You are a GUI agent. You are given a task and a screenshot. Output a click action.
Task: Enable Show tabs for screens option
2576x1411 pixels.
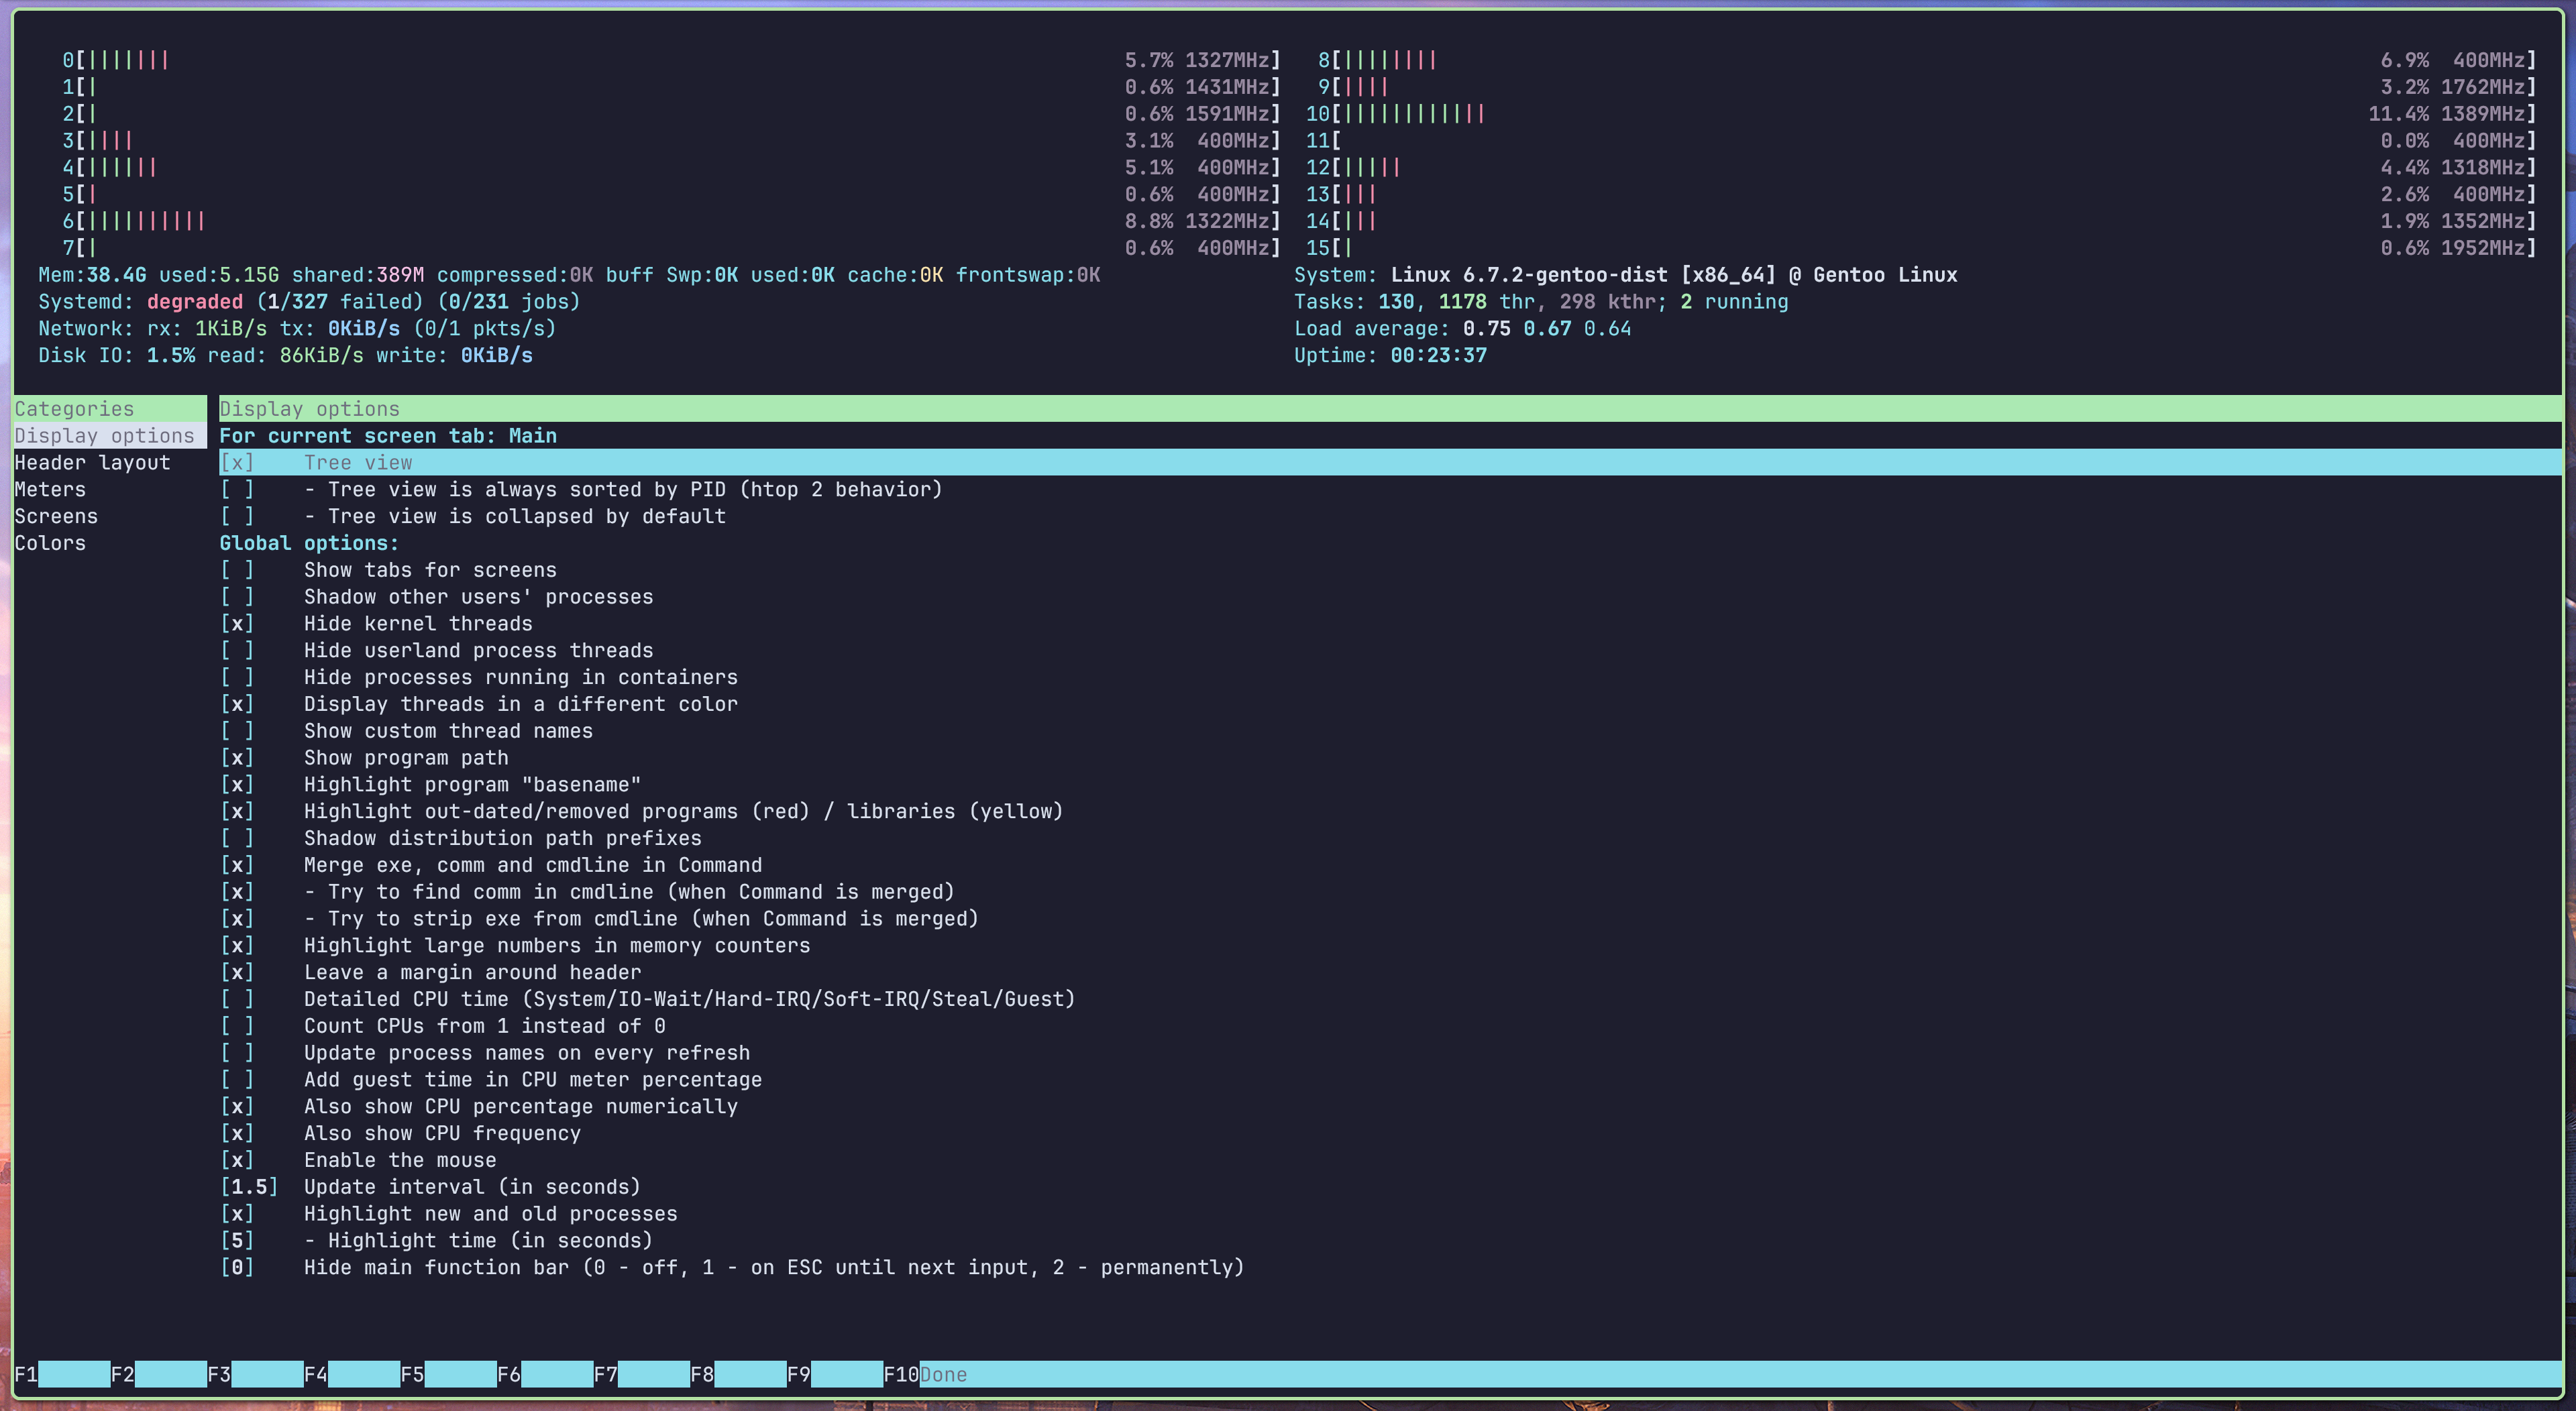(x=237, y=570)
